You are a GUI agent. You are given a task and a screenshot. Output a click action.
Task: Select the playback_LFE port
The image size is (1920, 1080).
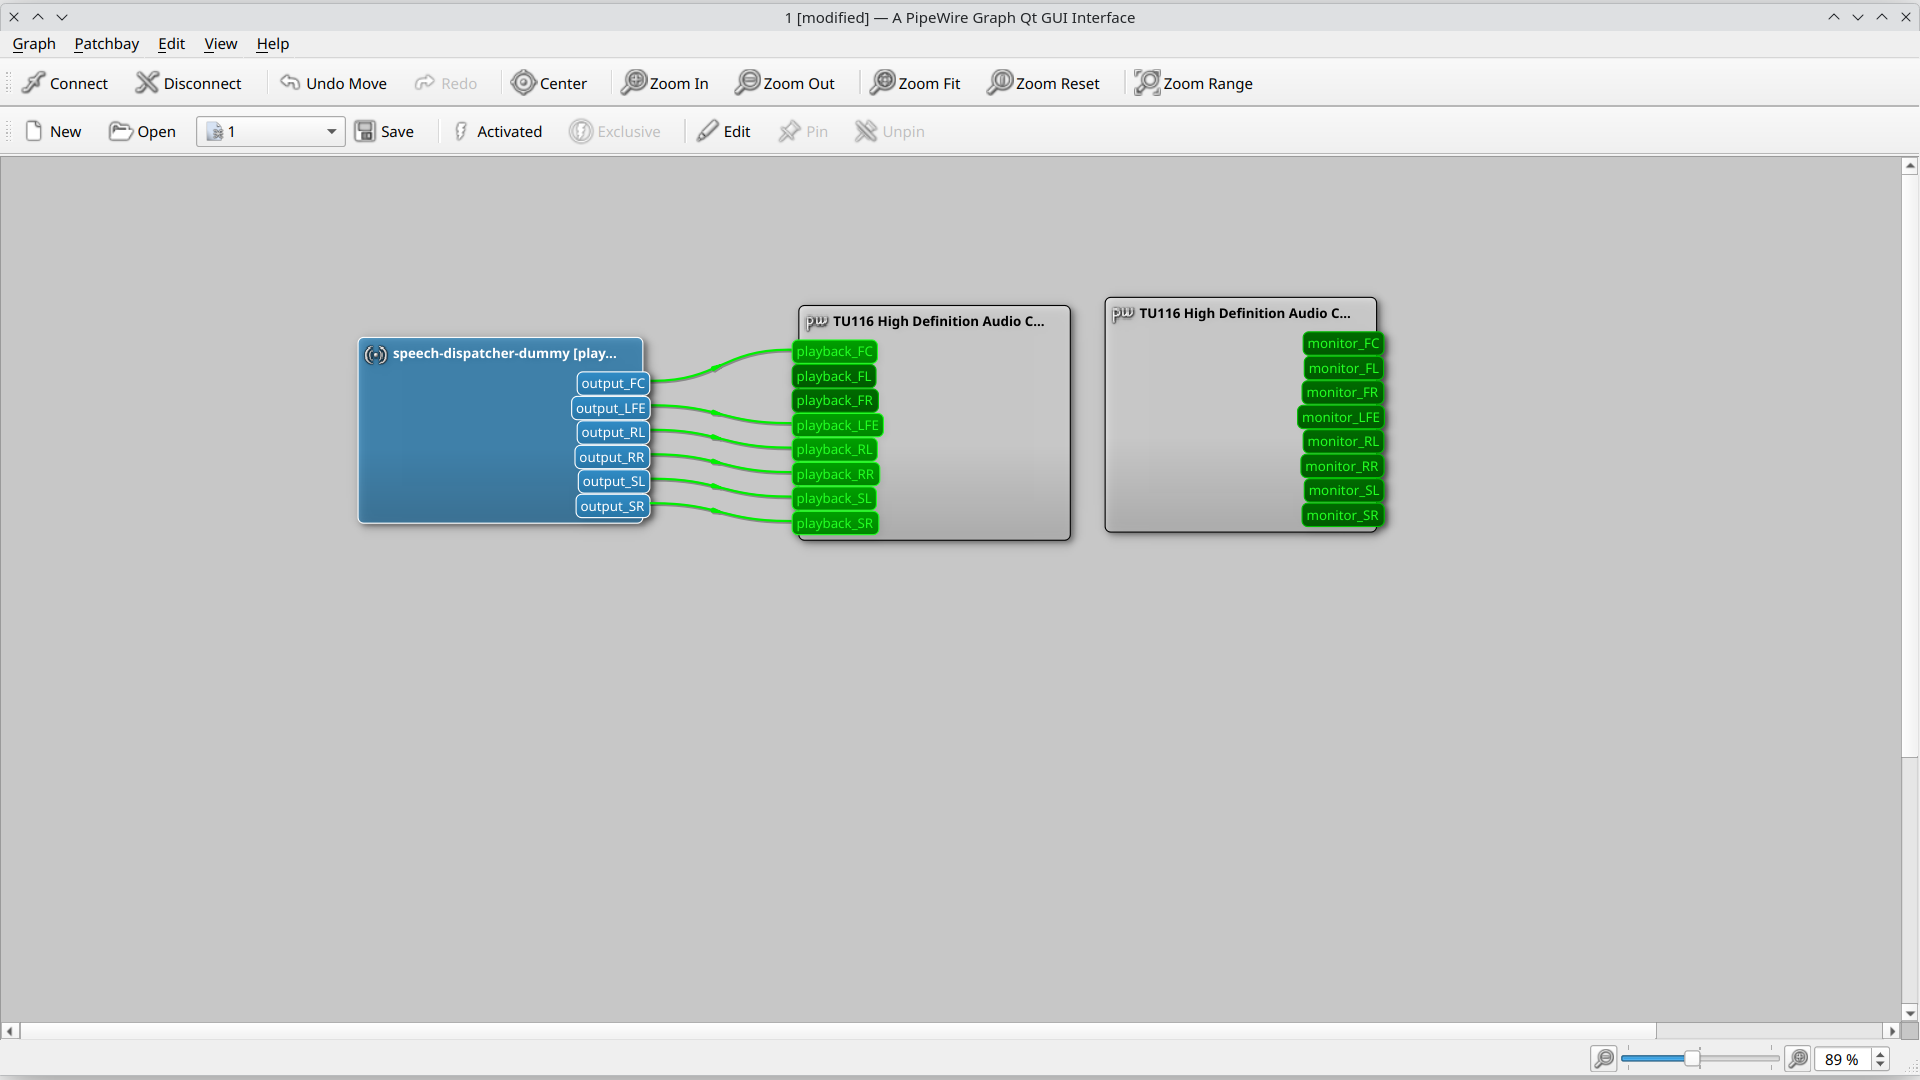click(x=837, y=425)
